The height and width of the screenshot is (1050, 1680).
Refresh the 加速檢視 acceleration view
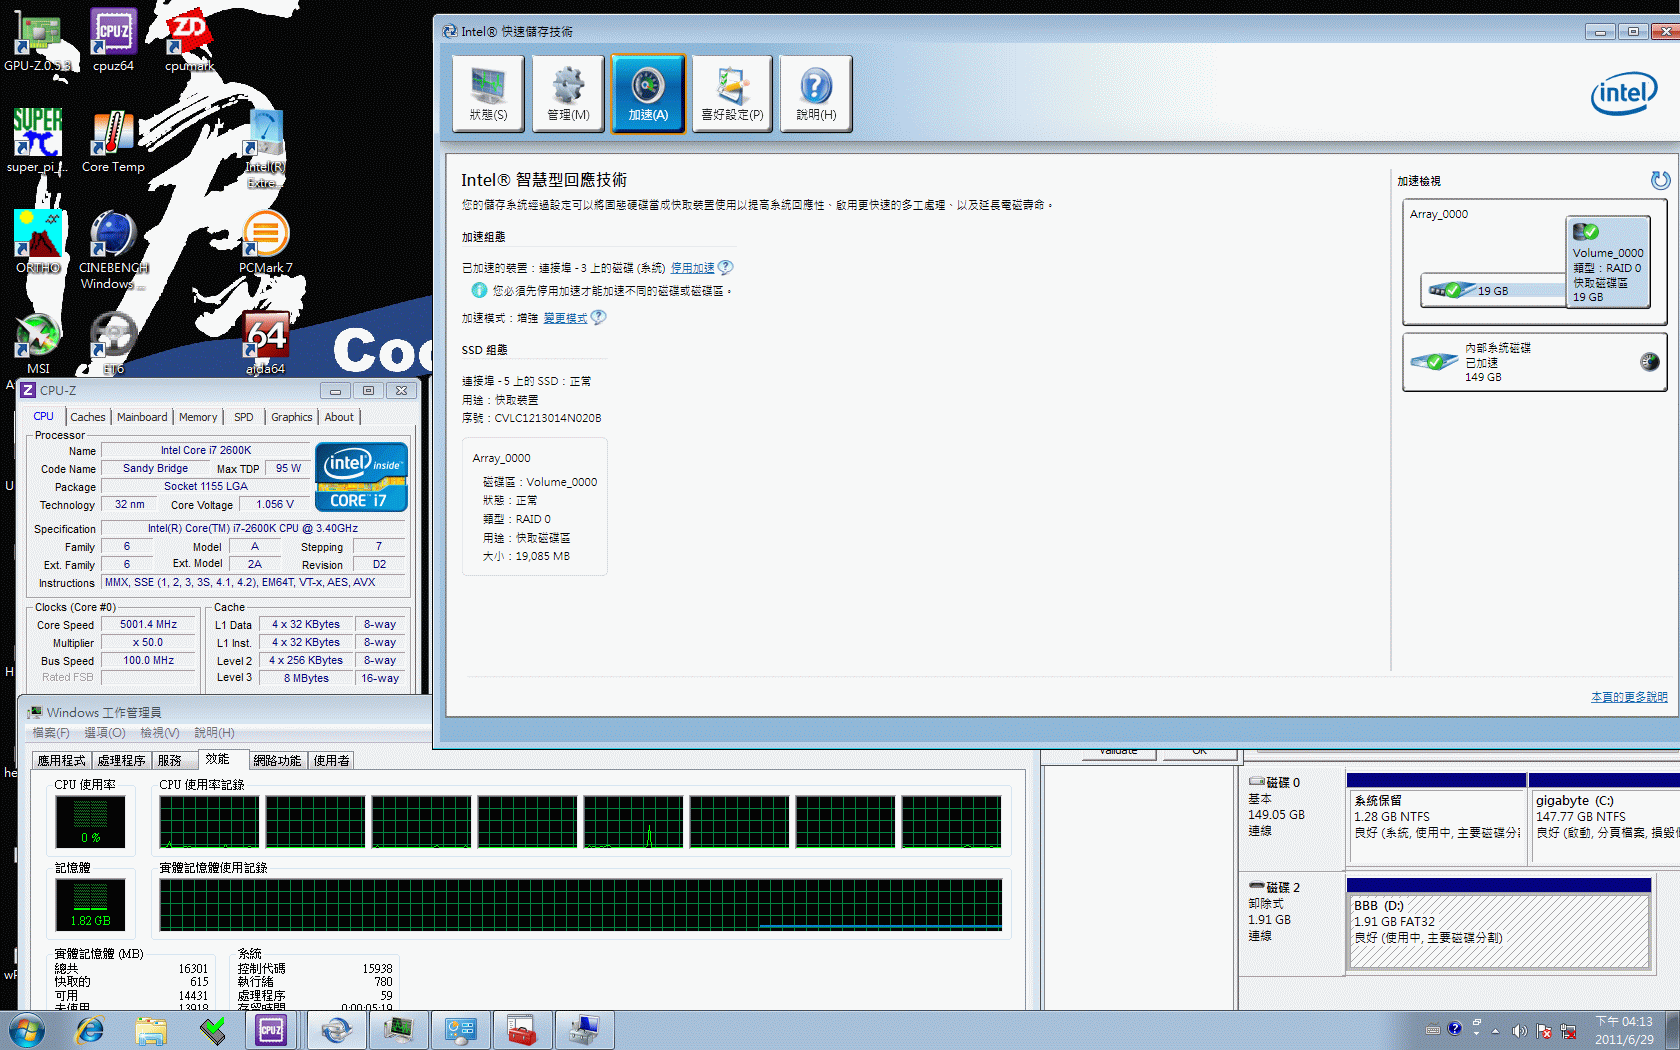(x=1660, y=180)
